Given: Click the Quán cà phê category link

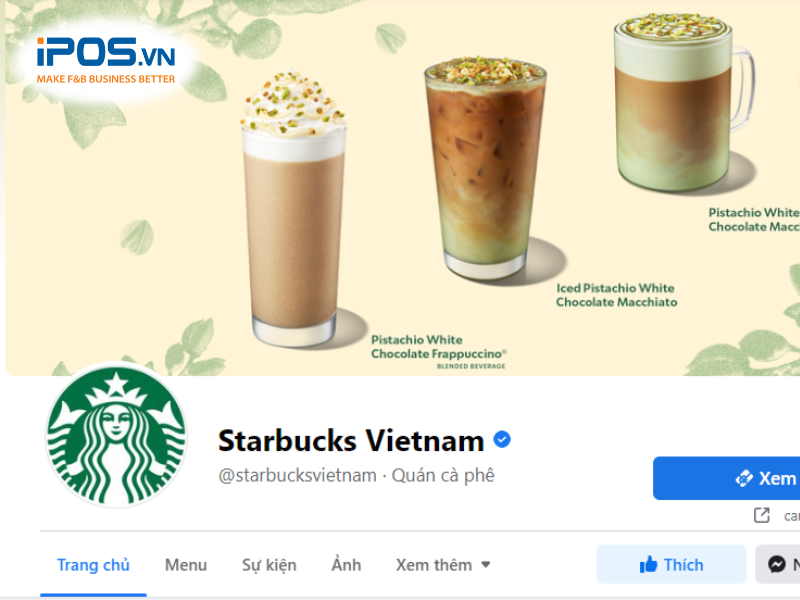Looking at the screenshot, I should coord(443,476).
